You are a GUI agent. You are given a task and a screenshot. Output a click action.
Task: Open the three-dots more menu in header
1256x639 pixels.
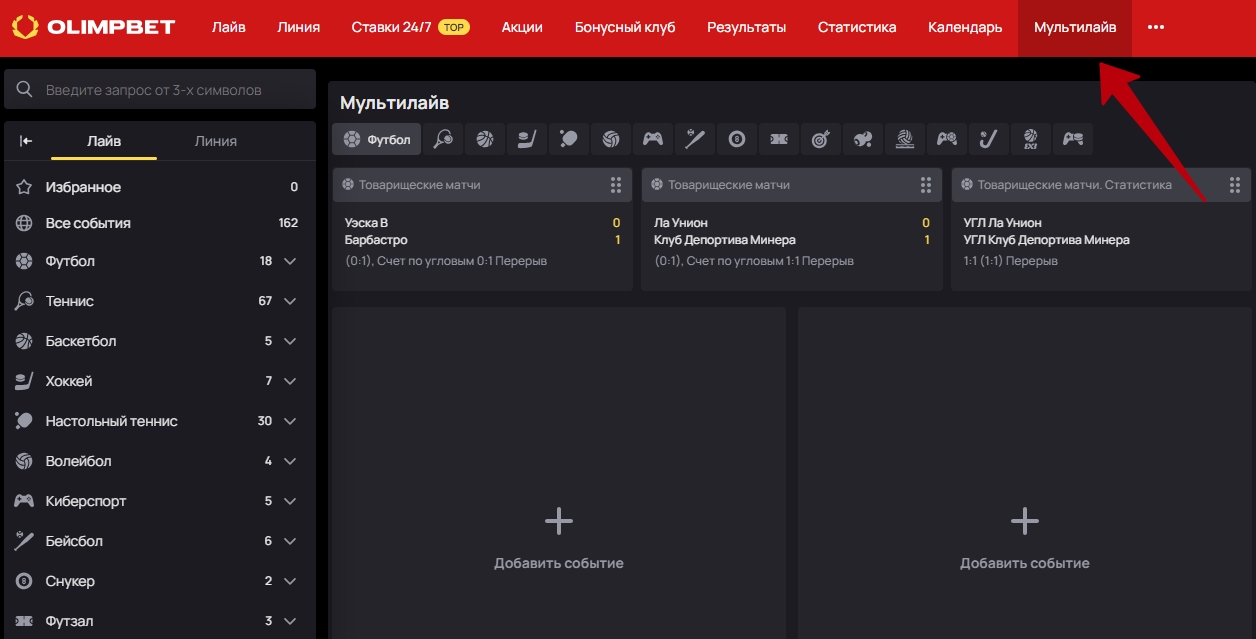click(1156, 27)
